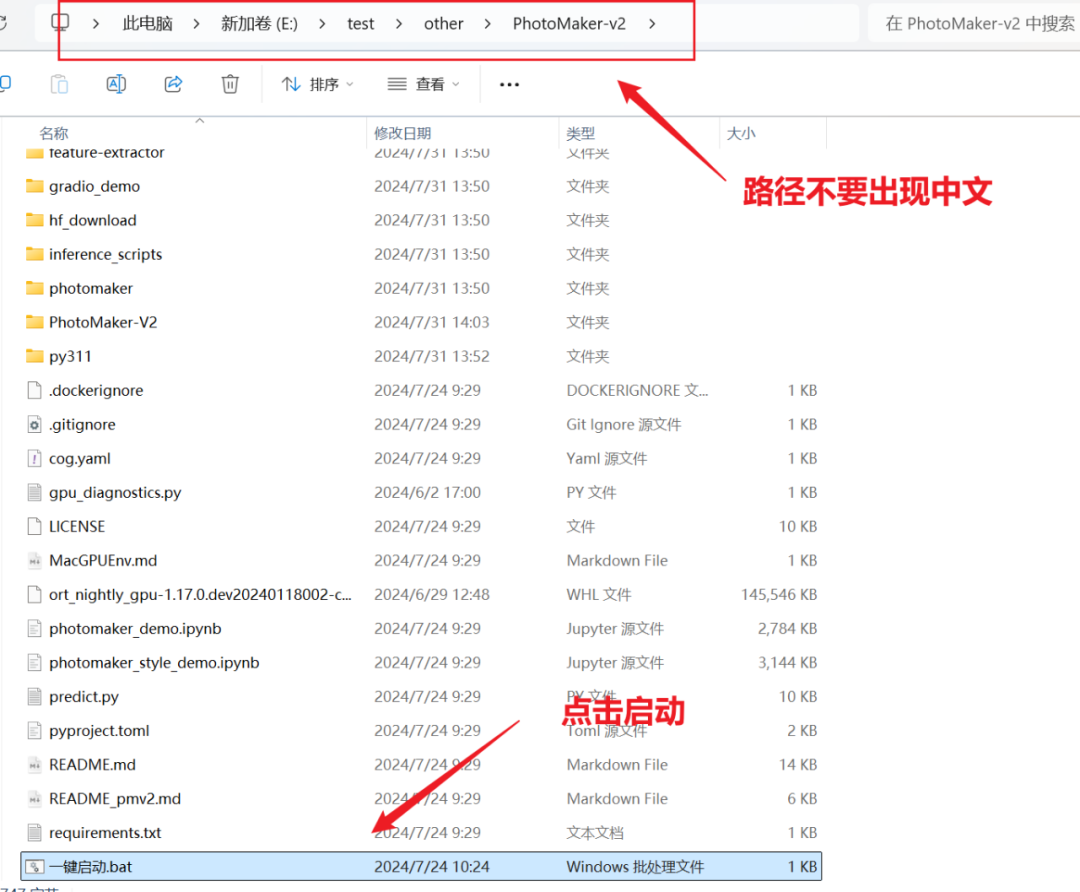Image resolution: width=1080 pixels, height=892 pixels.
Task: Click the requirements.txt text file icon
Action: coord(34,833)
